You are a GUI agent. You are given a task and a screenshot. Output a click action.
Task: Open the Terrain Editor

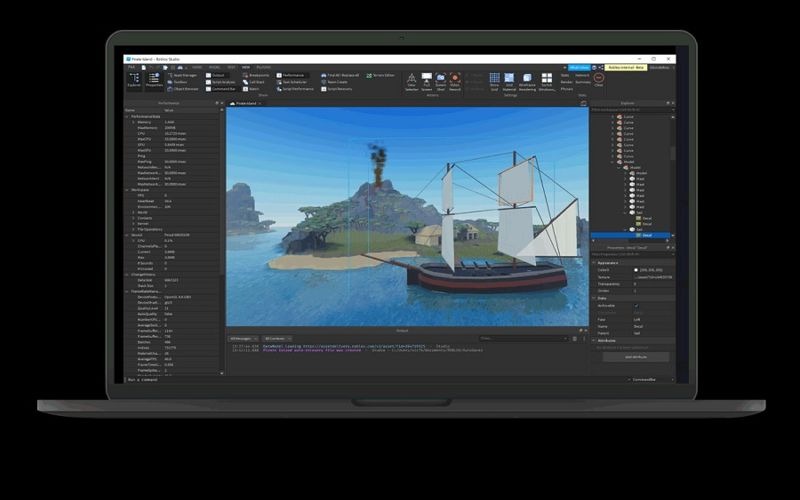click(381, 75)
